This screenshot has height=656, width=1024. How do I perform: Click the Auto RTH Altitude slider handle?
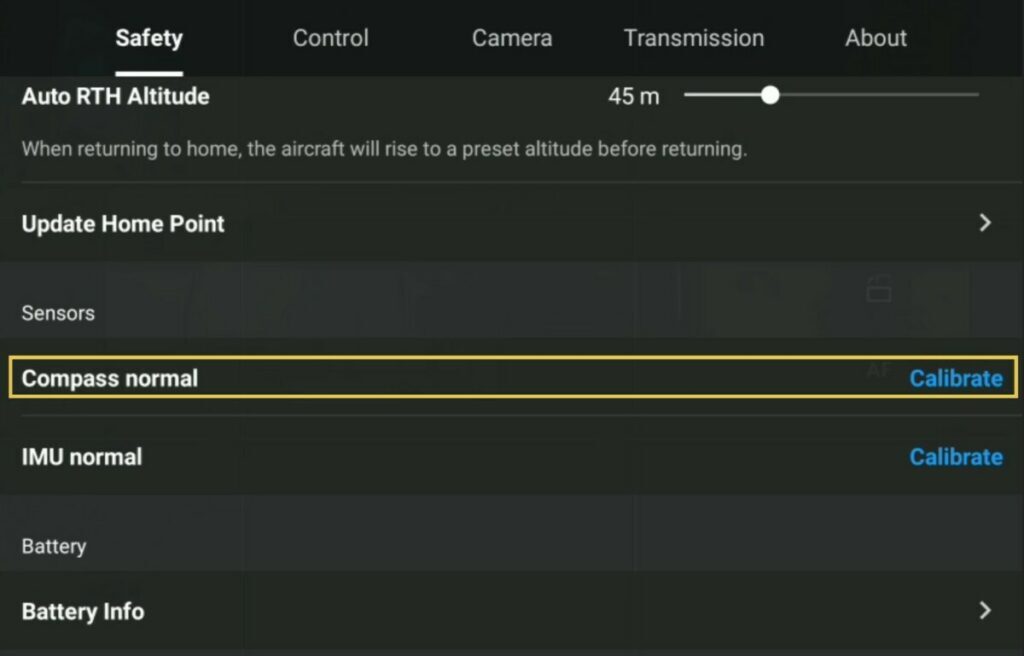click(770, 95)
